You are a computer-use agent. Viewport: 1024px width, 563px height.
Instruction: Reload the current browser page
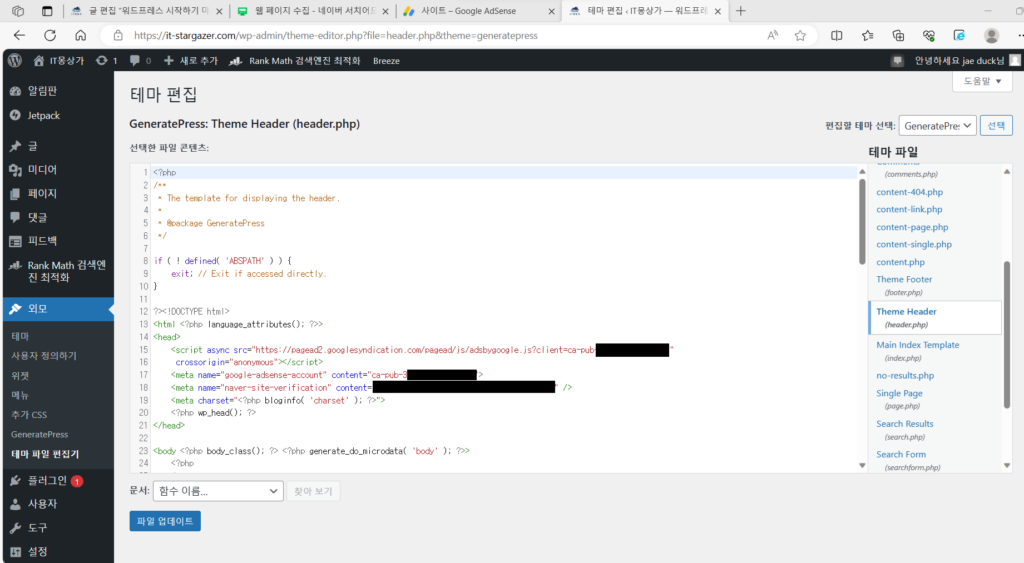[x=50, y=35]
